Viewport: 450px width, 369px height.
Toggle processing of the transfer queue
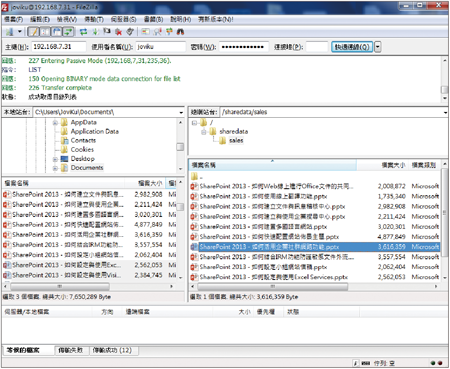(95, 32)
